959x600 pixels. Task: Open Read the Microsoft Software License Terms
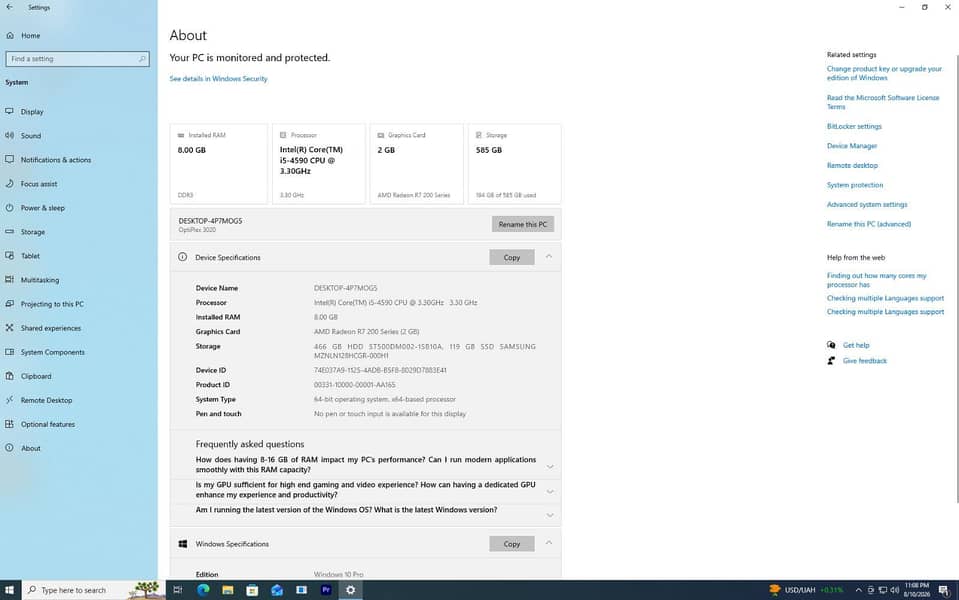point(883,102)
